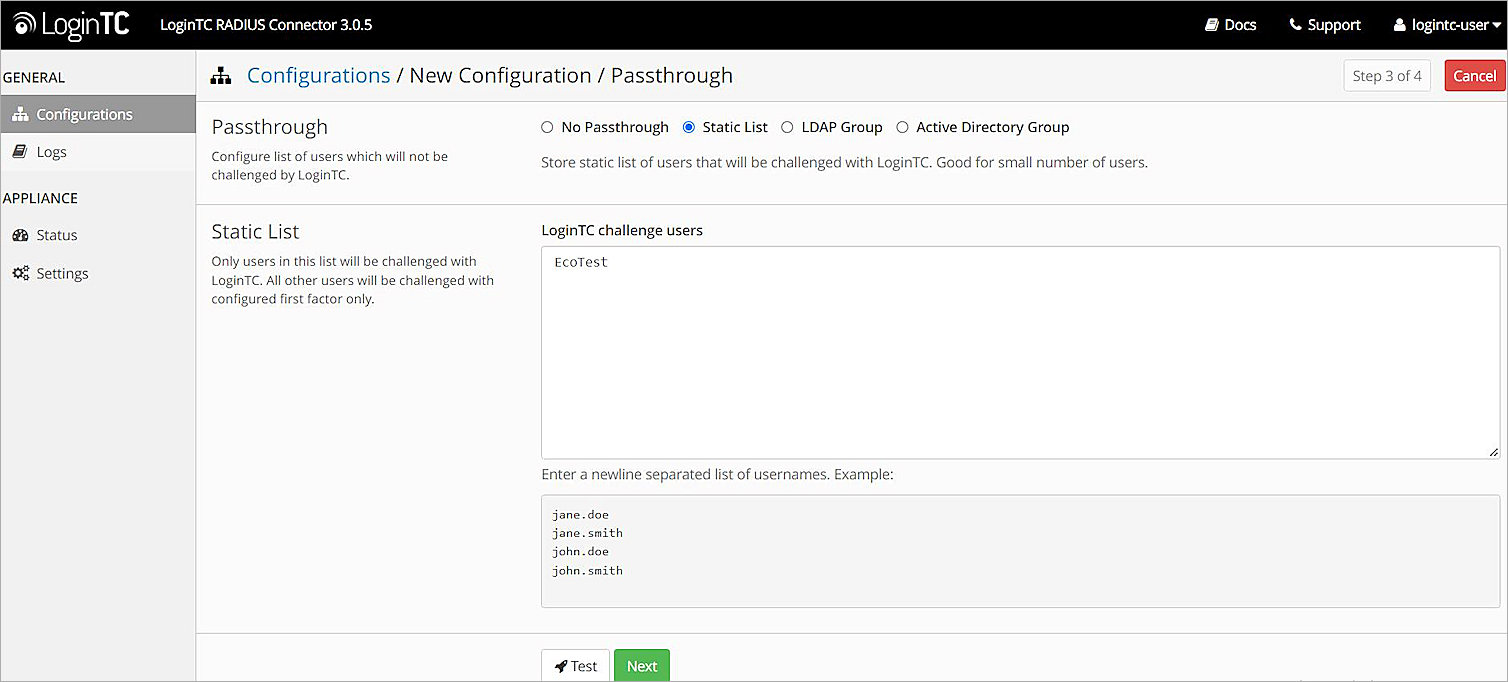
Task: Proceed by clicking the Next button
Action: 641,665
